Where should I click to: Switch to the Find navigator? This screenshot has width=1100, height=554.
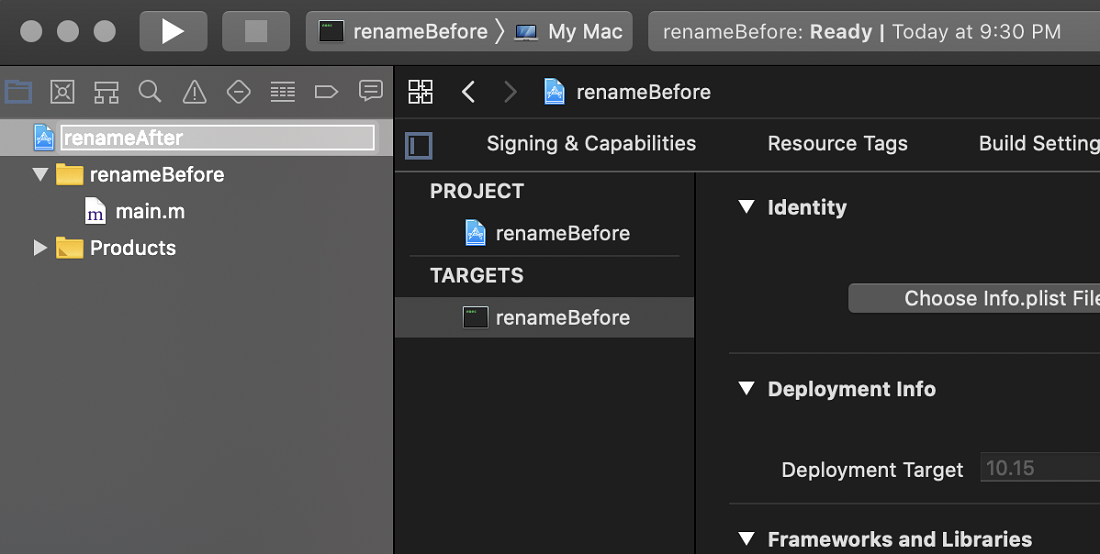click(150, 91)
